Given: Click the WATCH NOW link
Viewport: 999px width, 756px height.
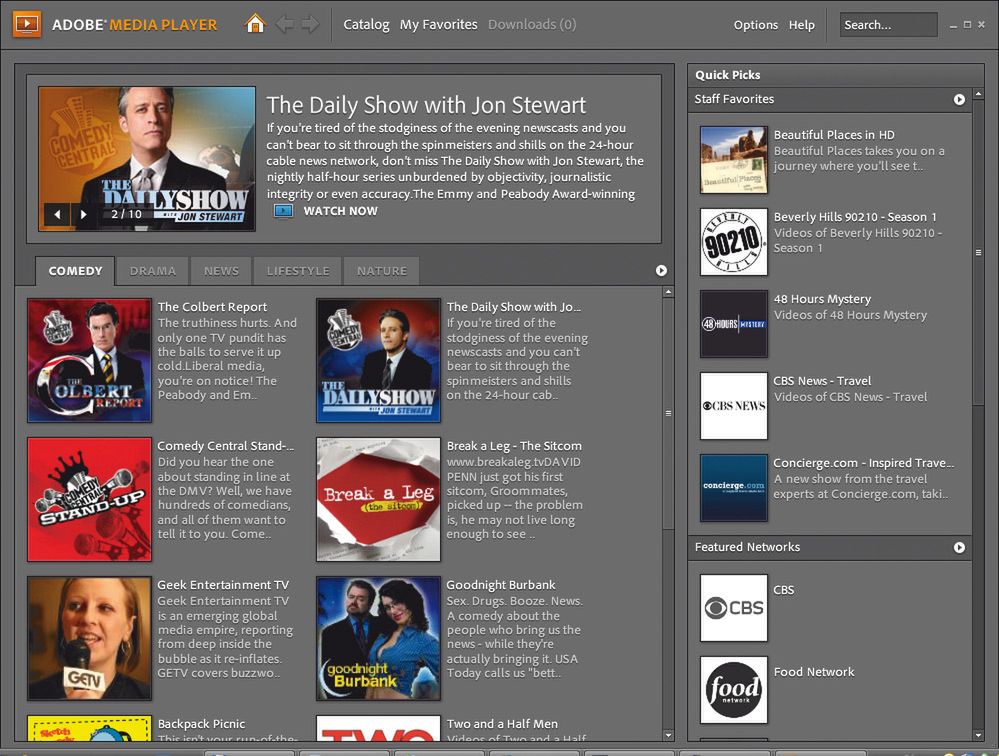Looking at the screenshot, I should pos(340,211).
